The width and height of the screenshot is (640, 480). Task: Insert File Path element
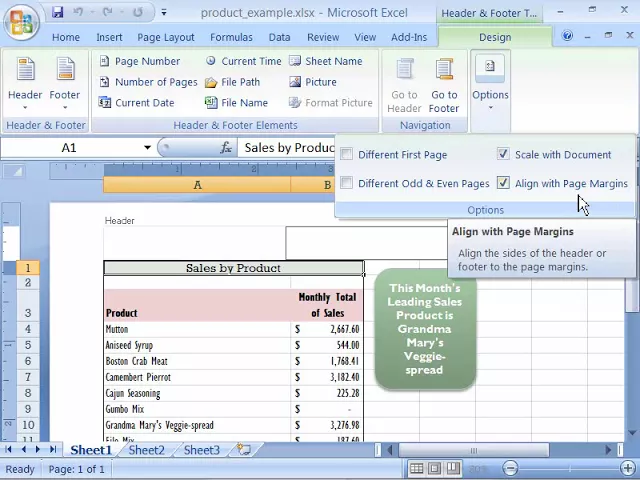point(232,82)
